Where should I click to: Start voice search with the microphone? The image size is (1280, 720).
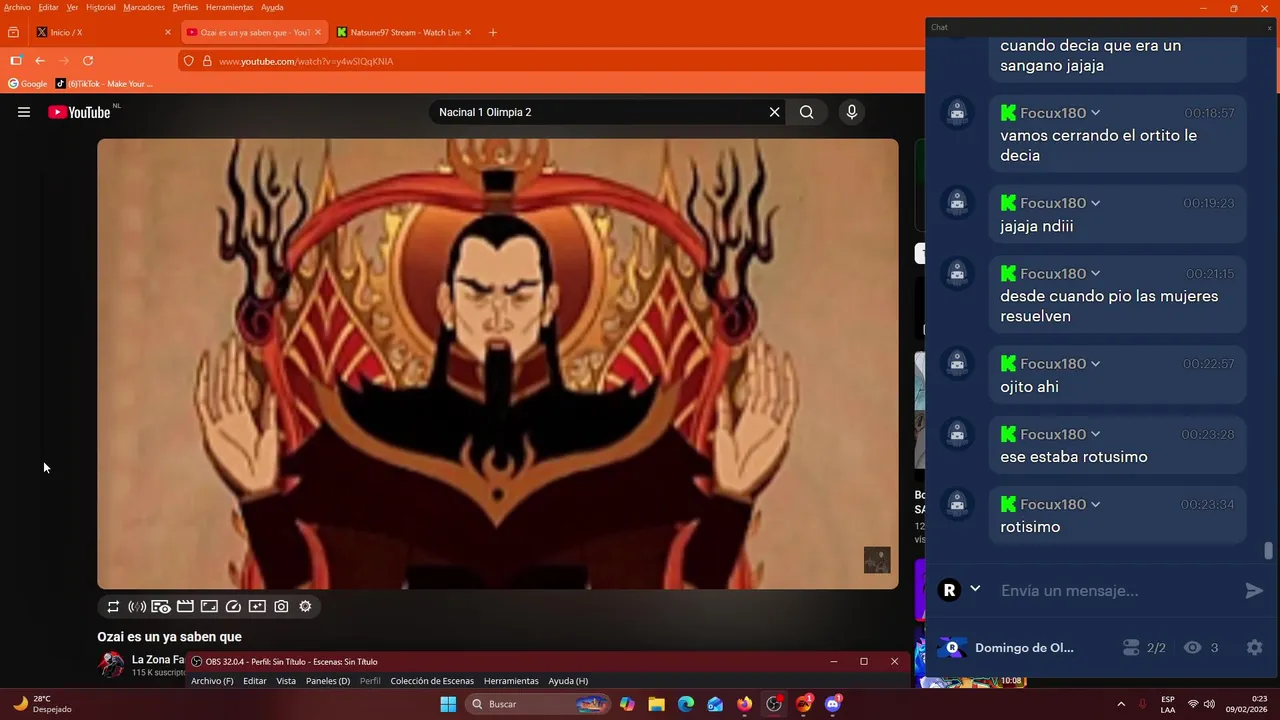[852, 112]
